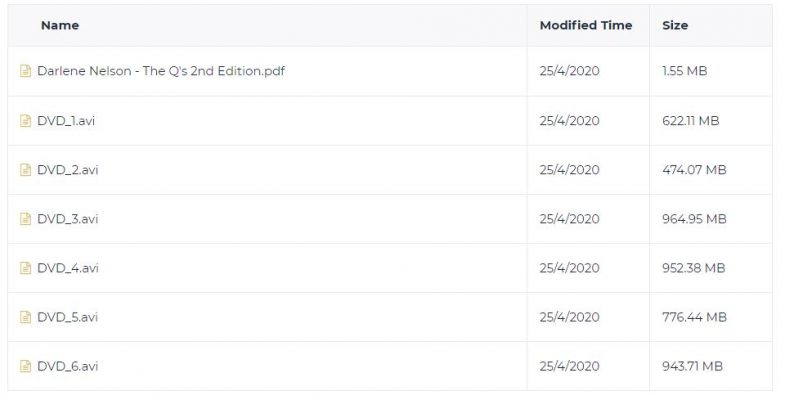The image size is (785, 400).
Task: Click the modified date of DVD_4.avi row
Action: pos(569,268)
